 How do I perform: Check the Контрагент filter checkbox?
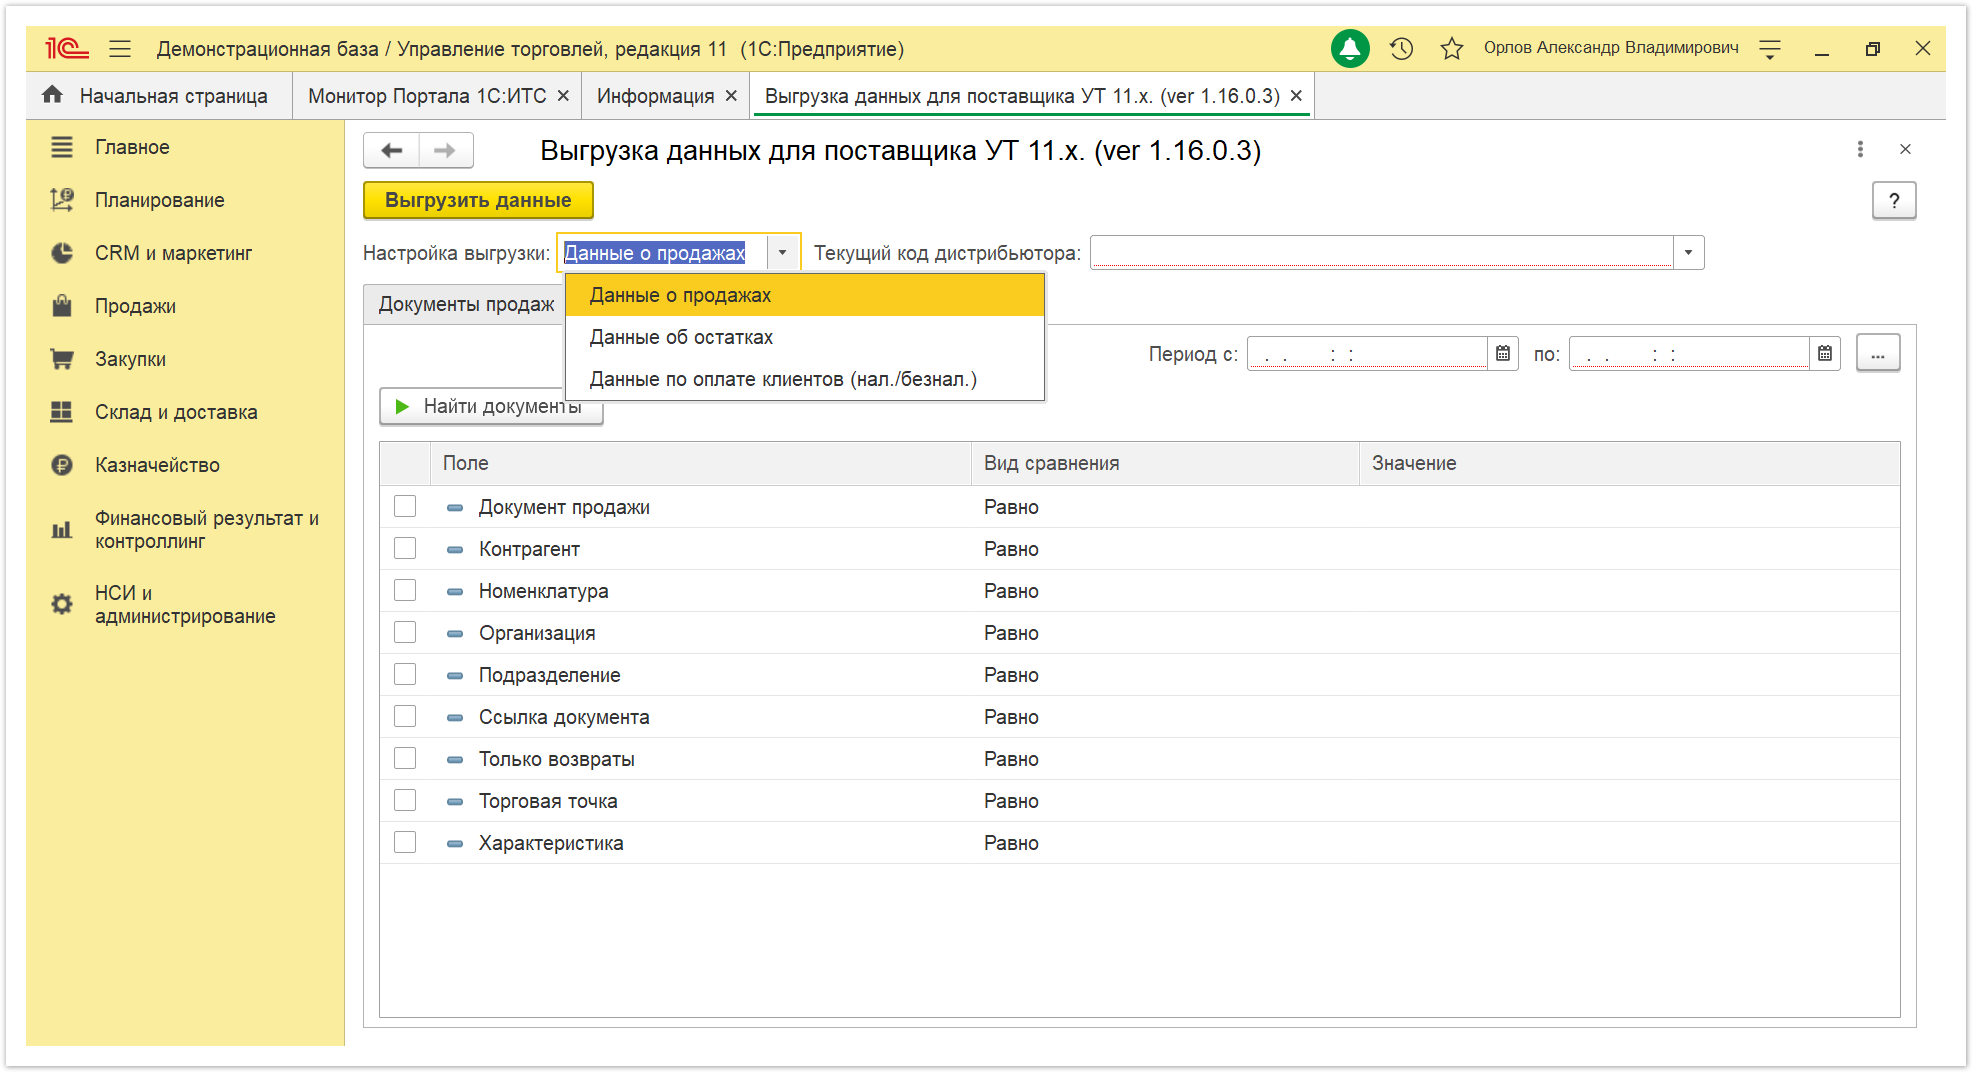[405, 548]
